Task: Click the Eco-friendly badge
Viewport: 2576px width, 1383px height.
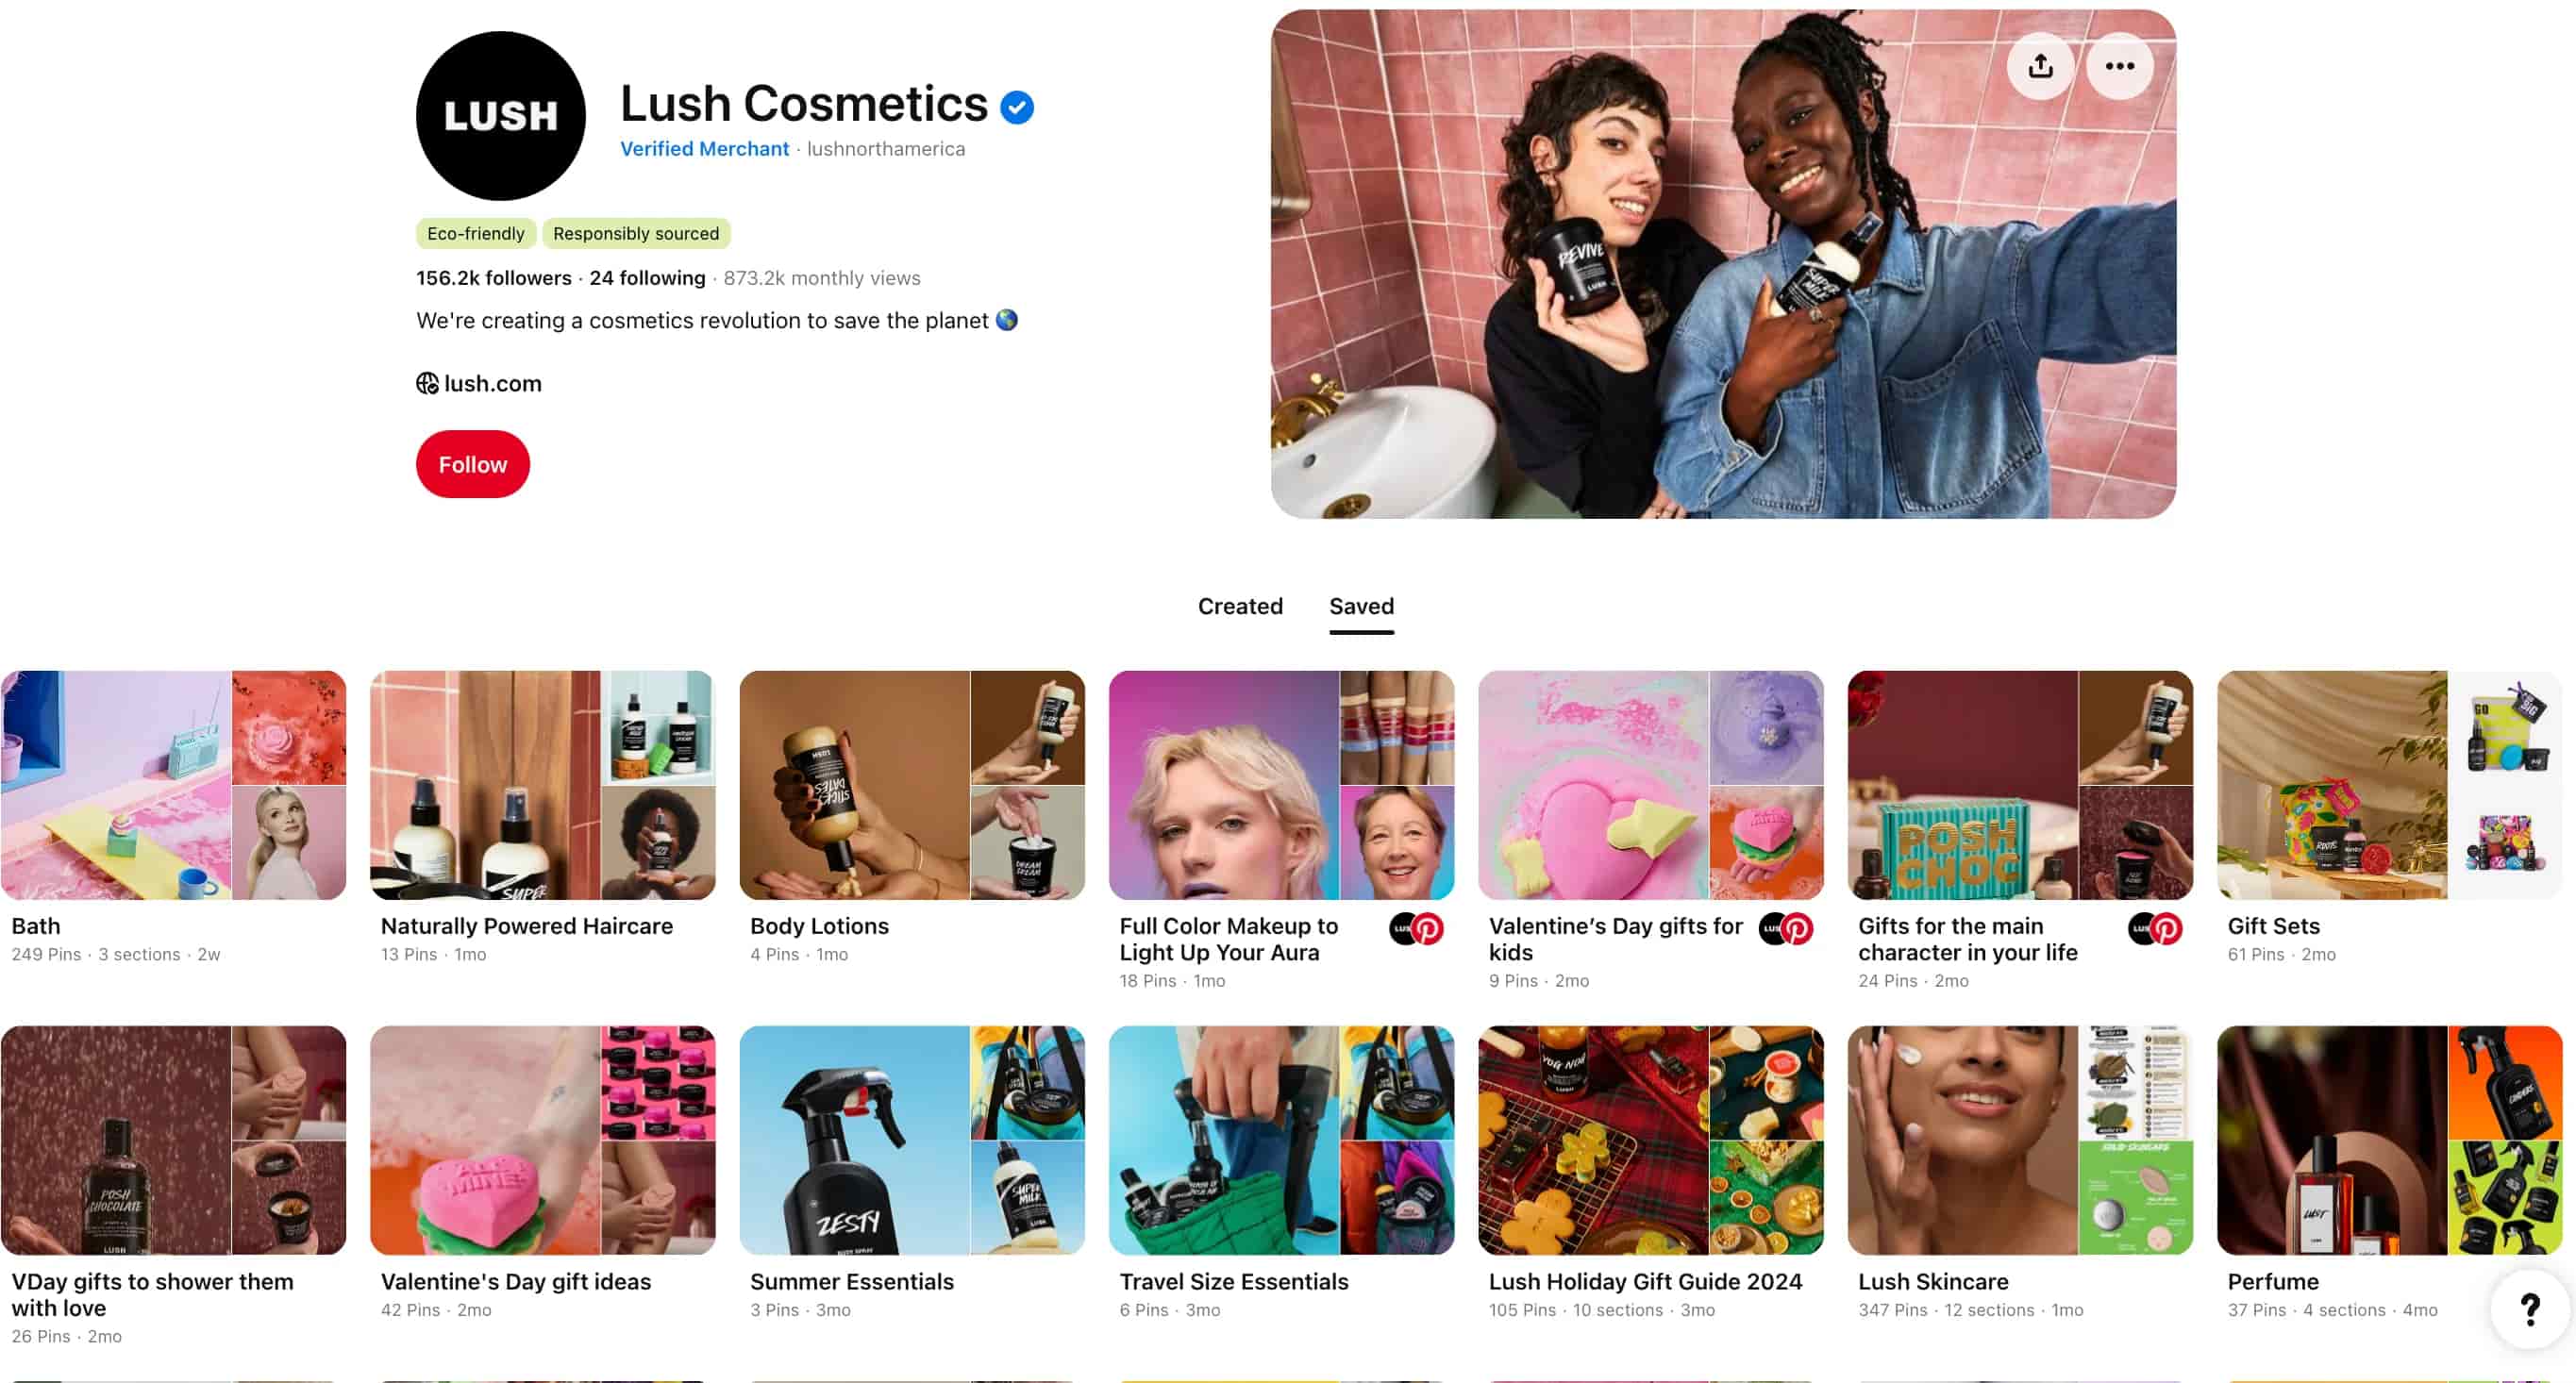Action: [476, 234]
